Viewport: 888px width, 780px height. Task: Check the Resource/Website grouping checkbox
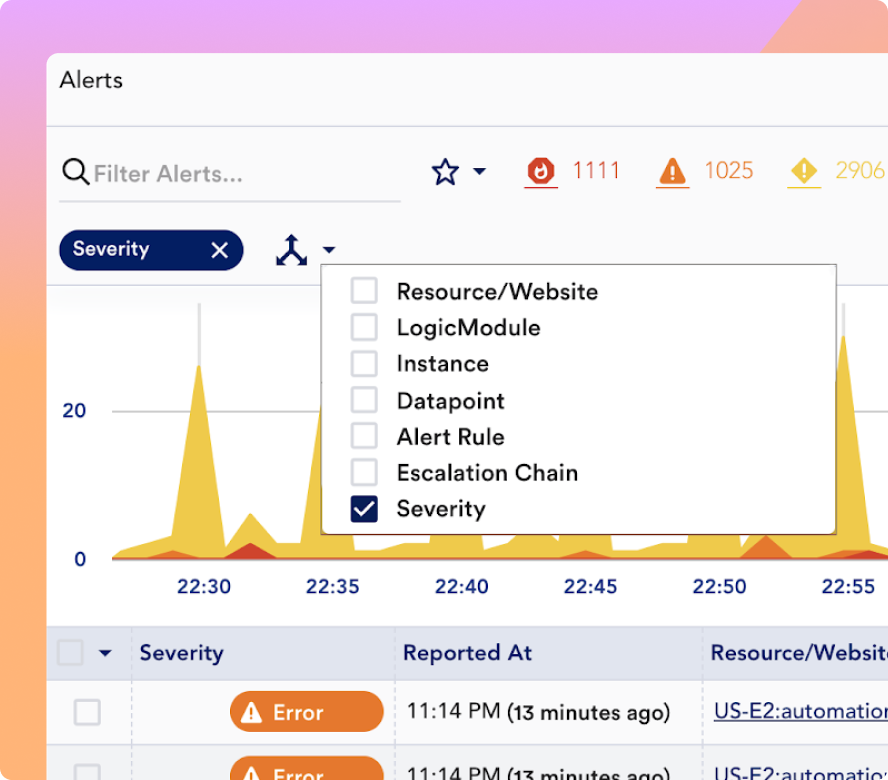[x=364, y=291]
